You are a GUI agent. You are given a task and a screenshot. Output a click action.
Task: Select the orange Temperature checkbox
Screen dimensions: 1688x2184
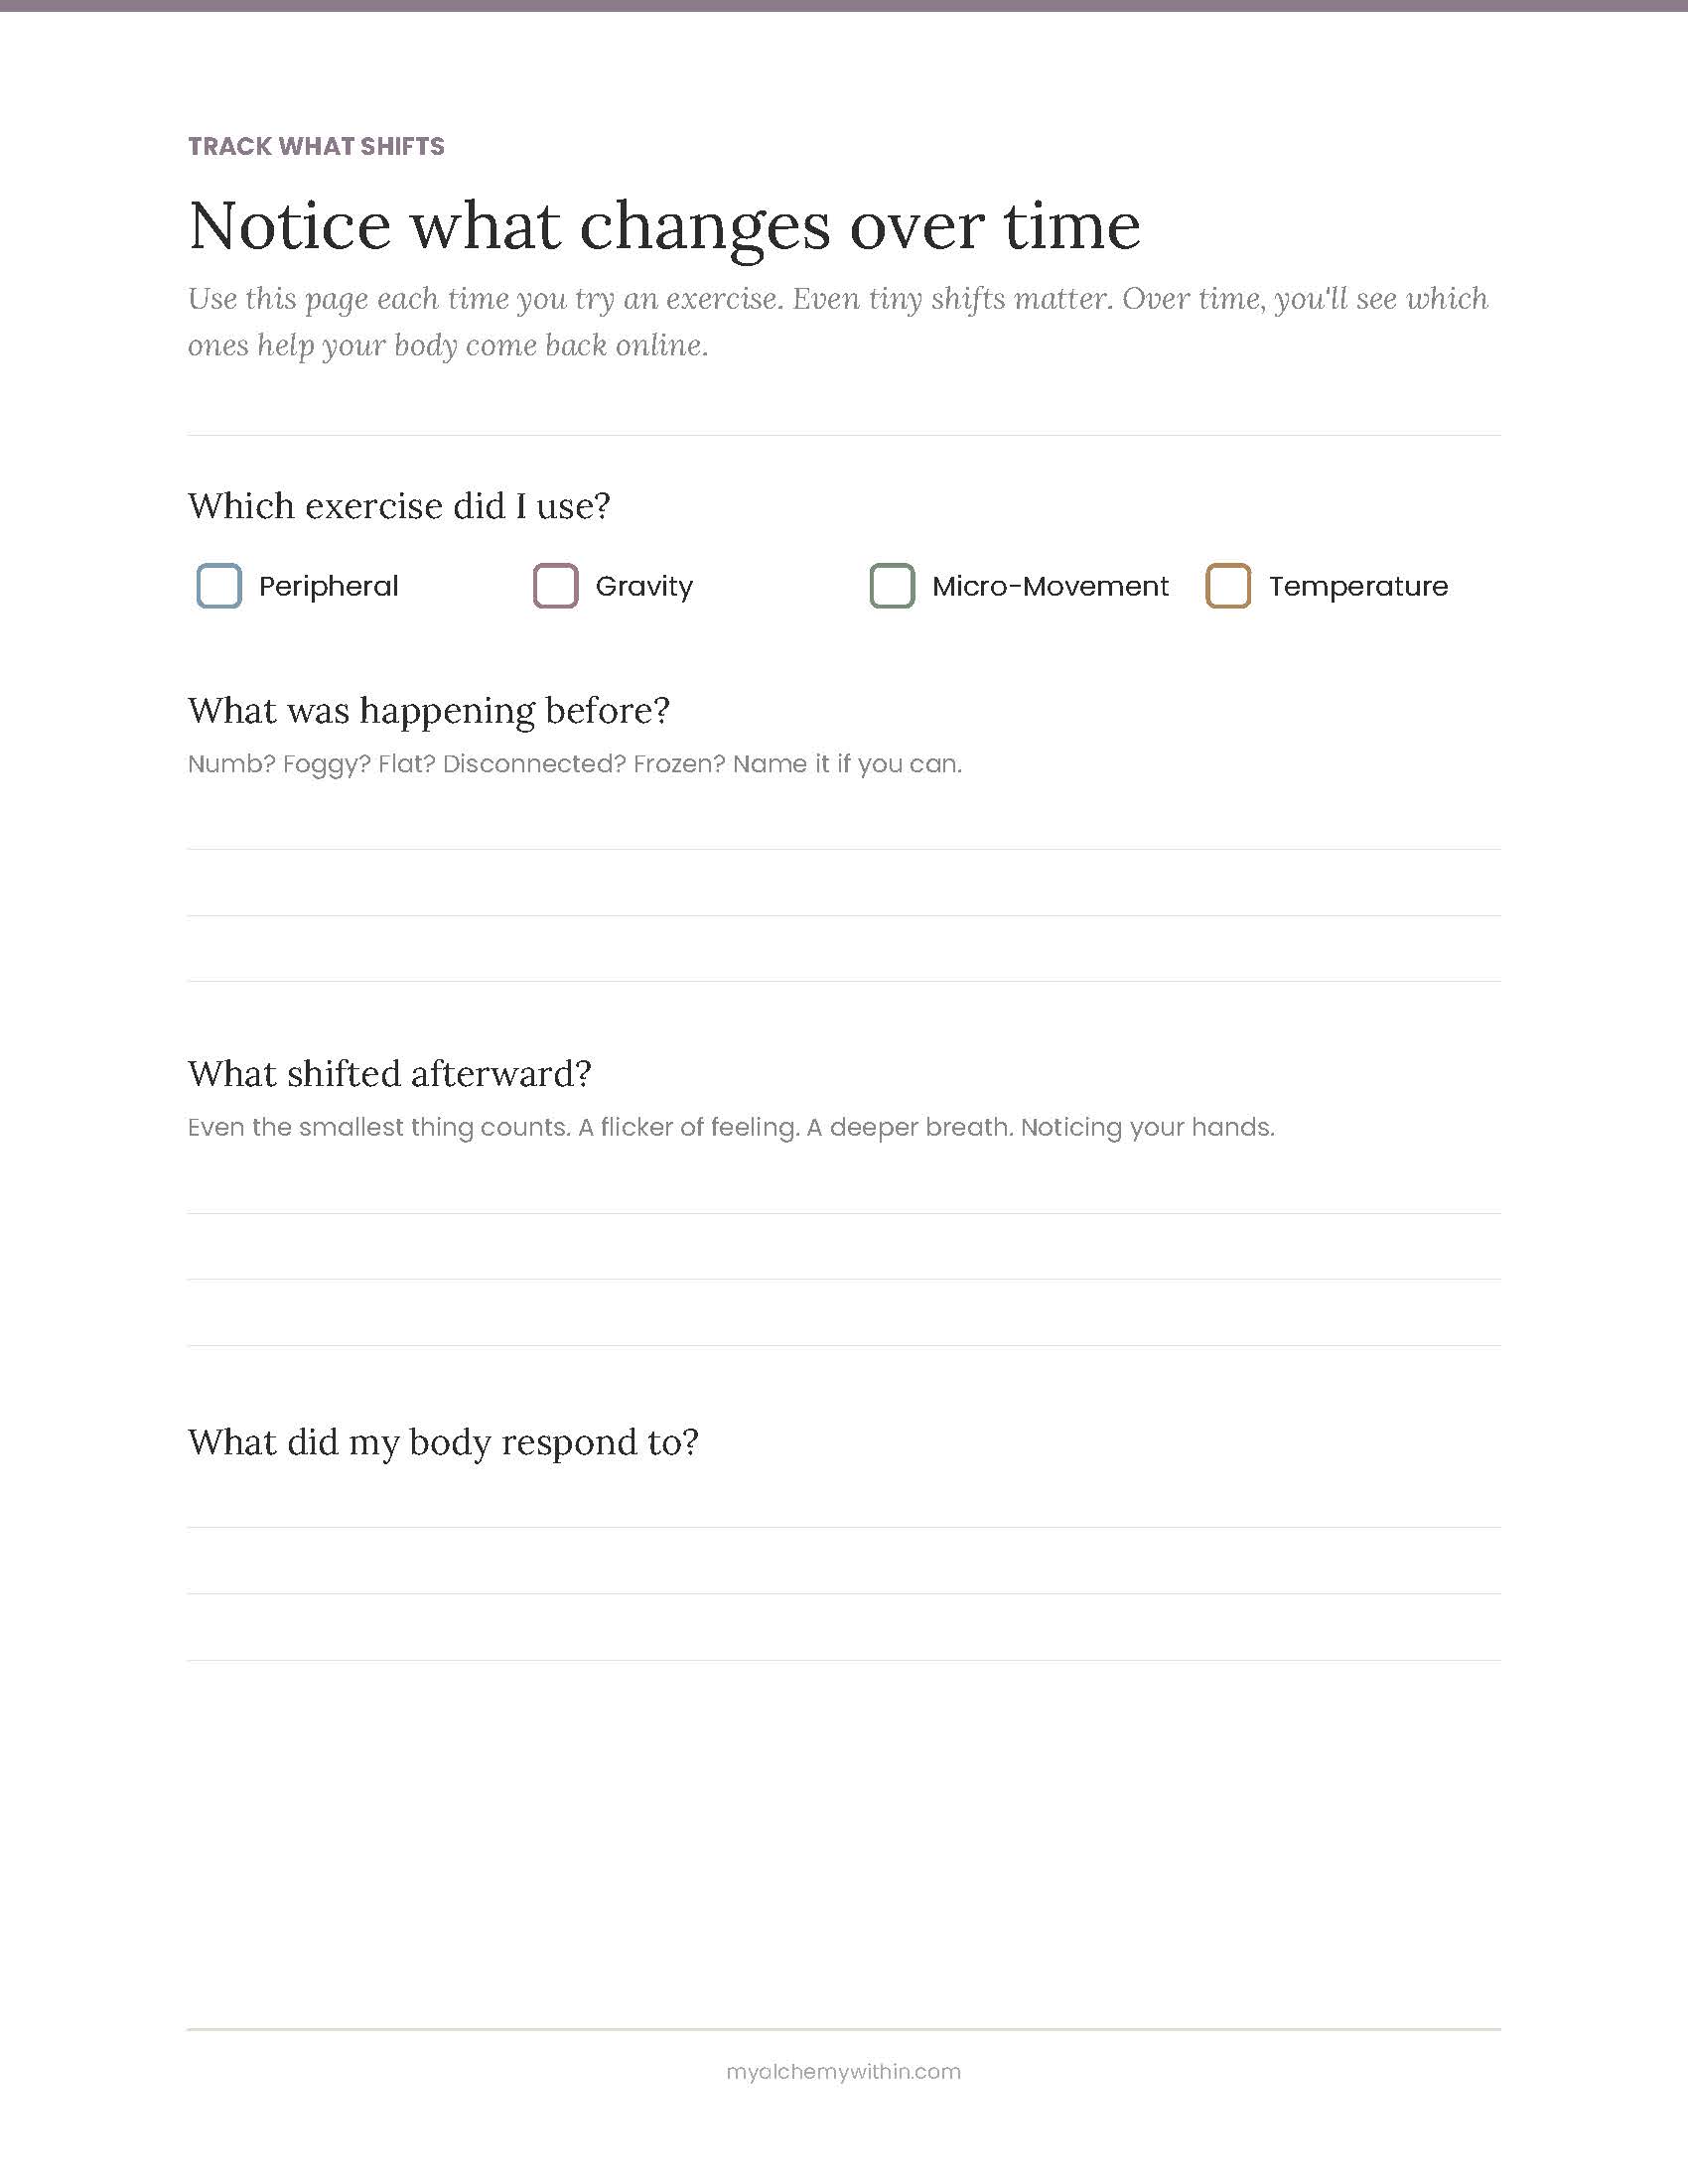[x=1228, y=586]
